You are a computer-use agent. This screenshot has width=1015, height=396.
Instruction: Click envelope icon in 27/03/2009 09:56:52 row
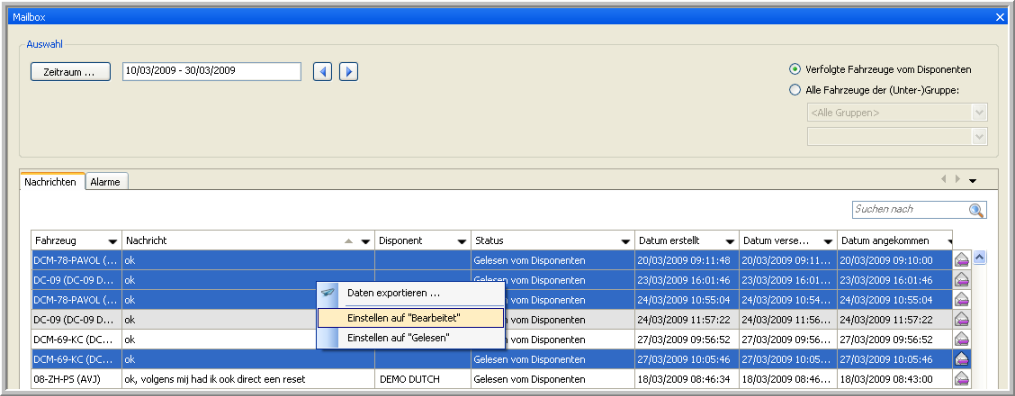[x=961, y=339]
